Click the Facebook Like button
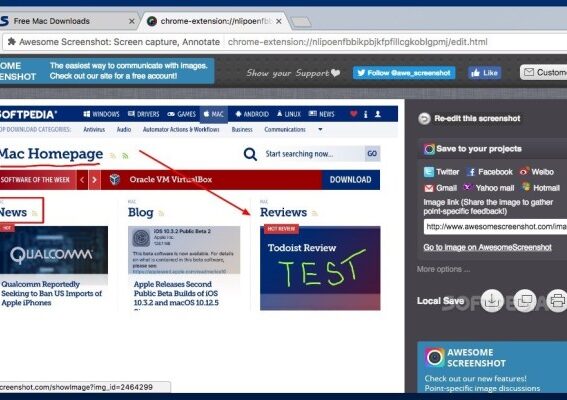The height and width of the screenshot is (400, 567). coord(485,73)
